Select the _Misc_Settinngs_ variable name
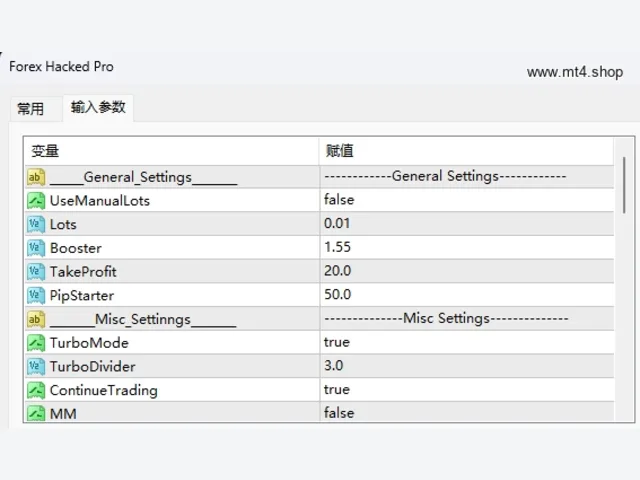Screen dimensions: 640x480 coord(143,320)
